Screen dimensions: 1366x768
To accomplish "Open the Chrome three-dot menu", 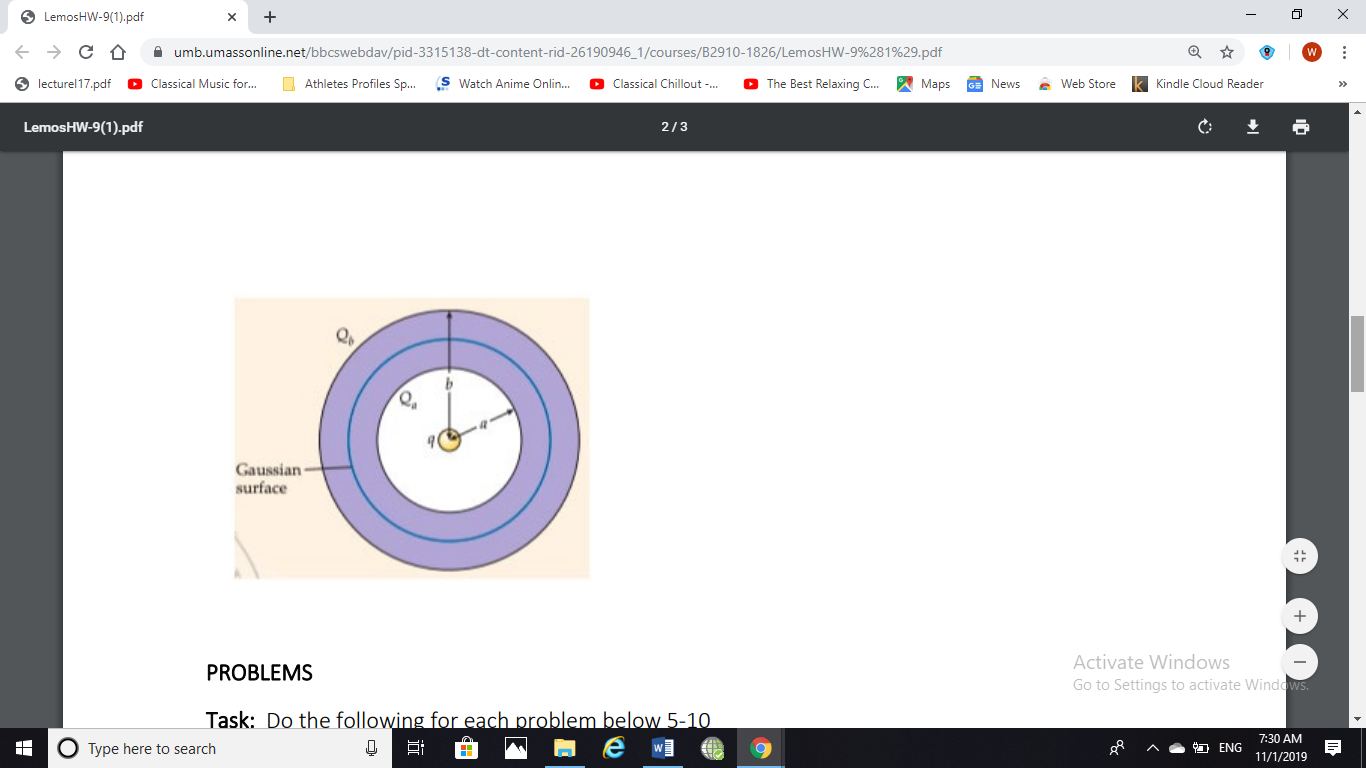I will click(1345, 51).
